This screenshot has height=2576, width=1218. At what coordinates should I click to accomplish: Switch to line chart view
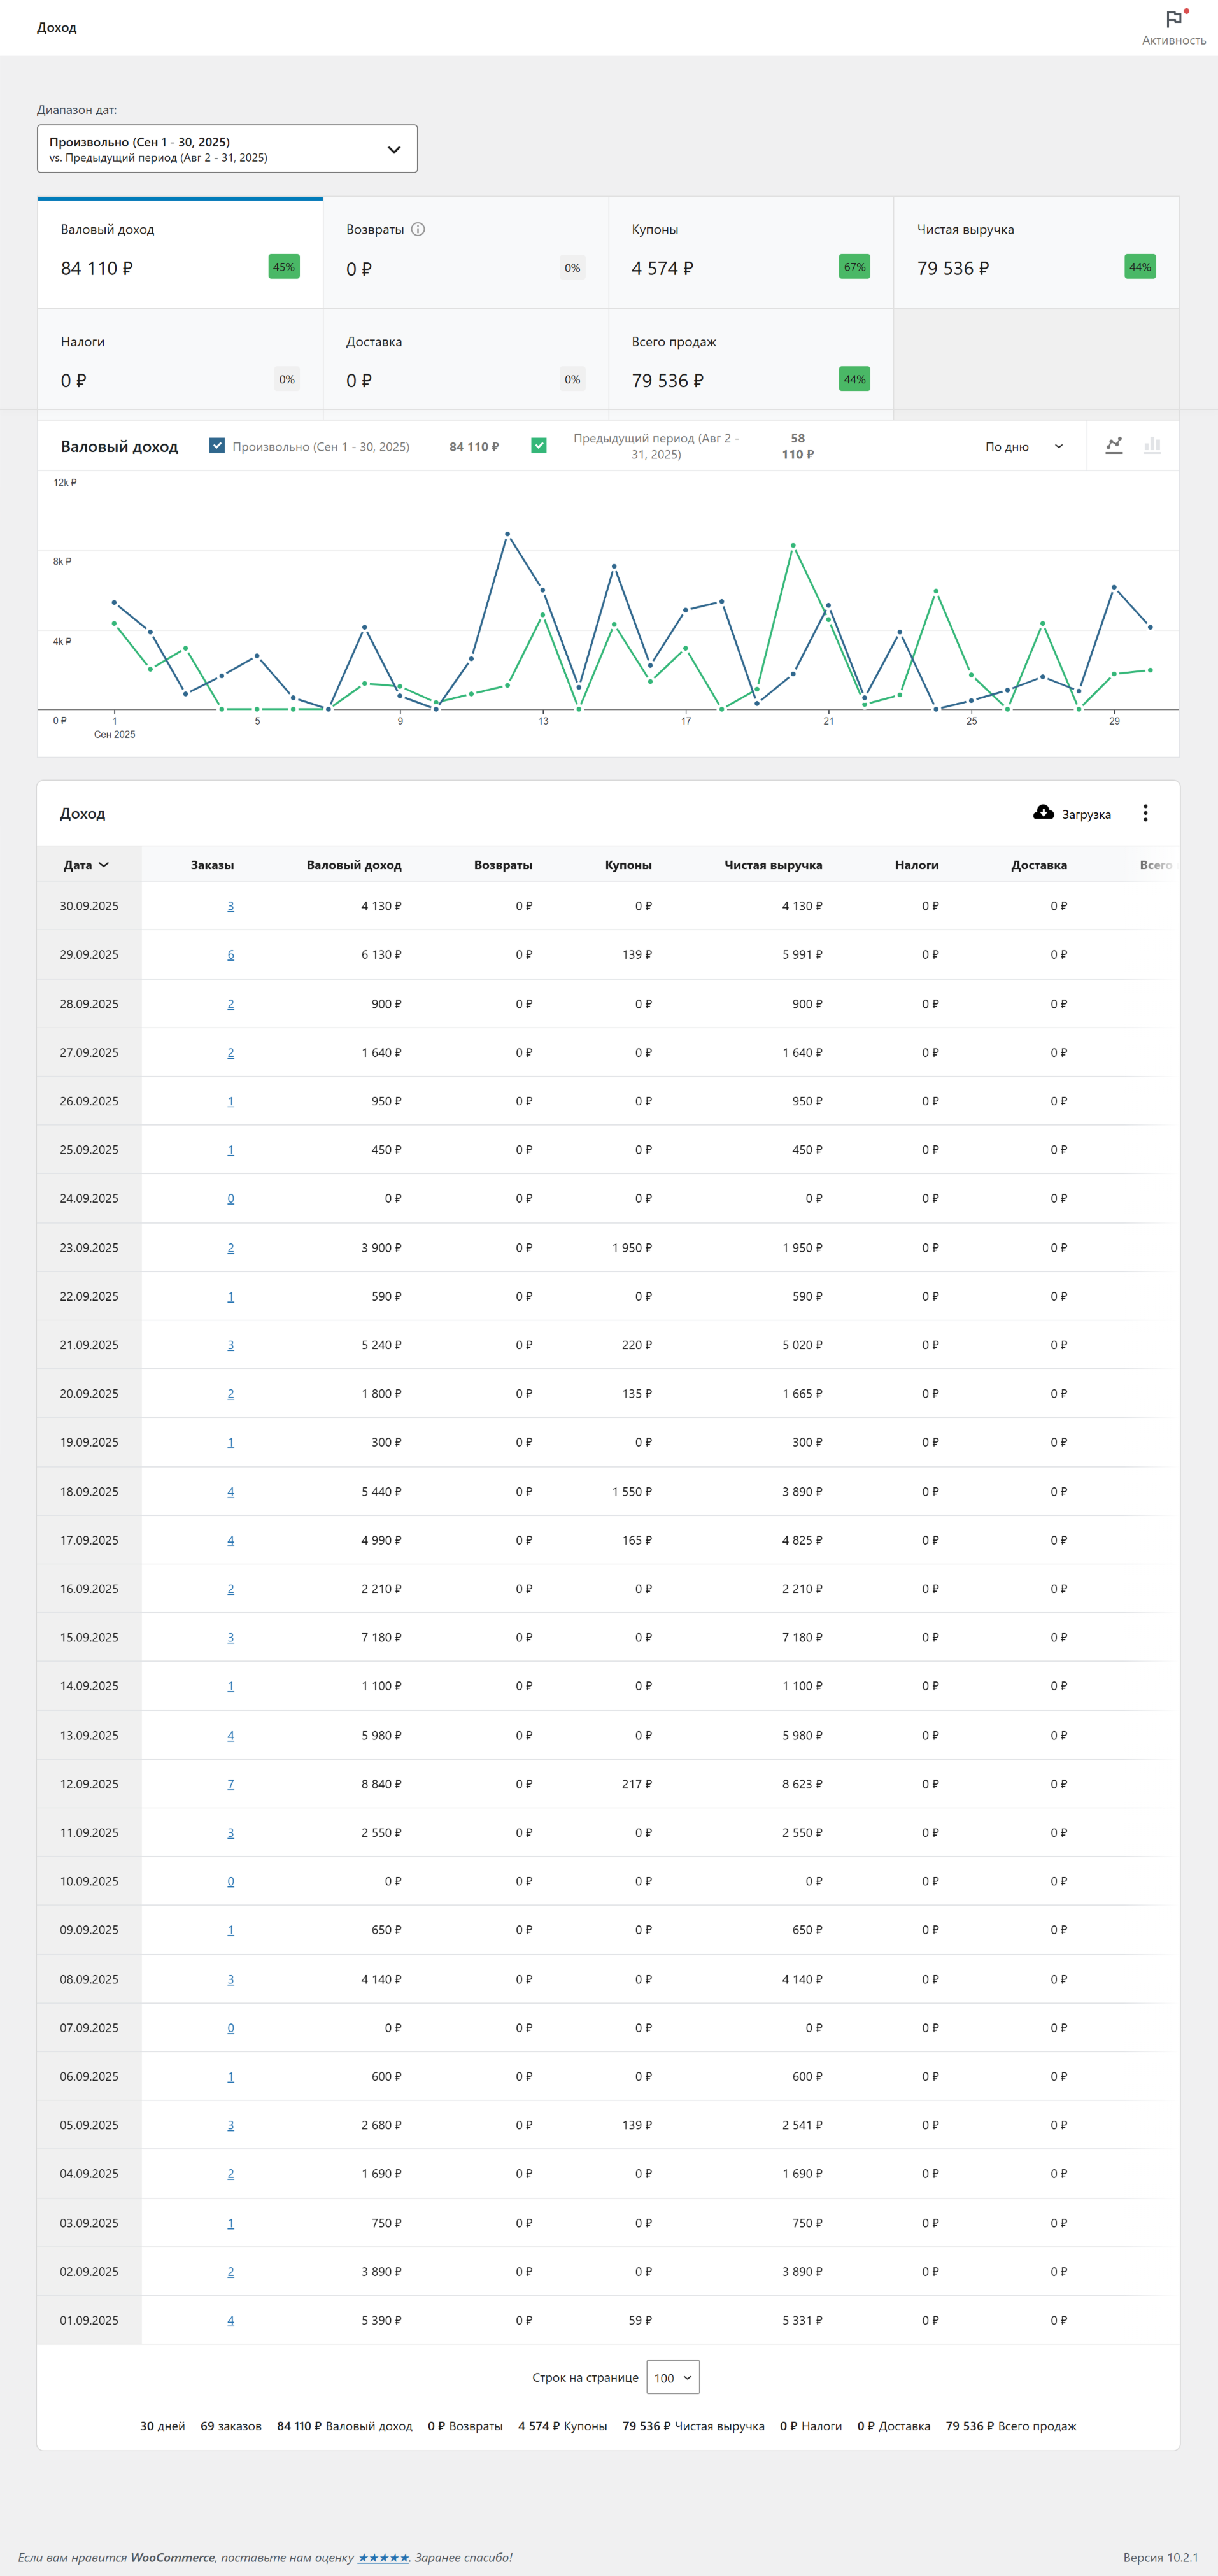1113,446
